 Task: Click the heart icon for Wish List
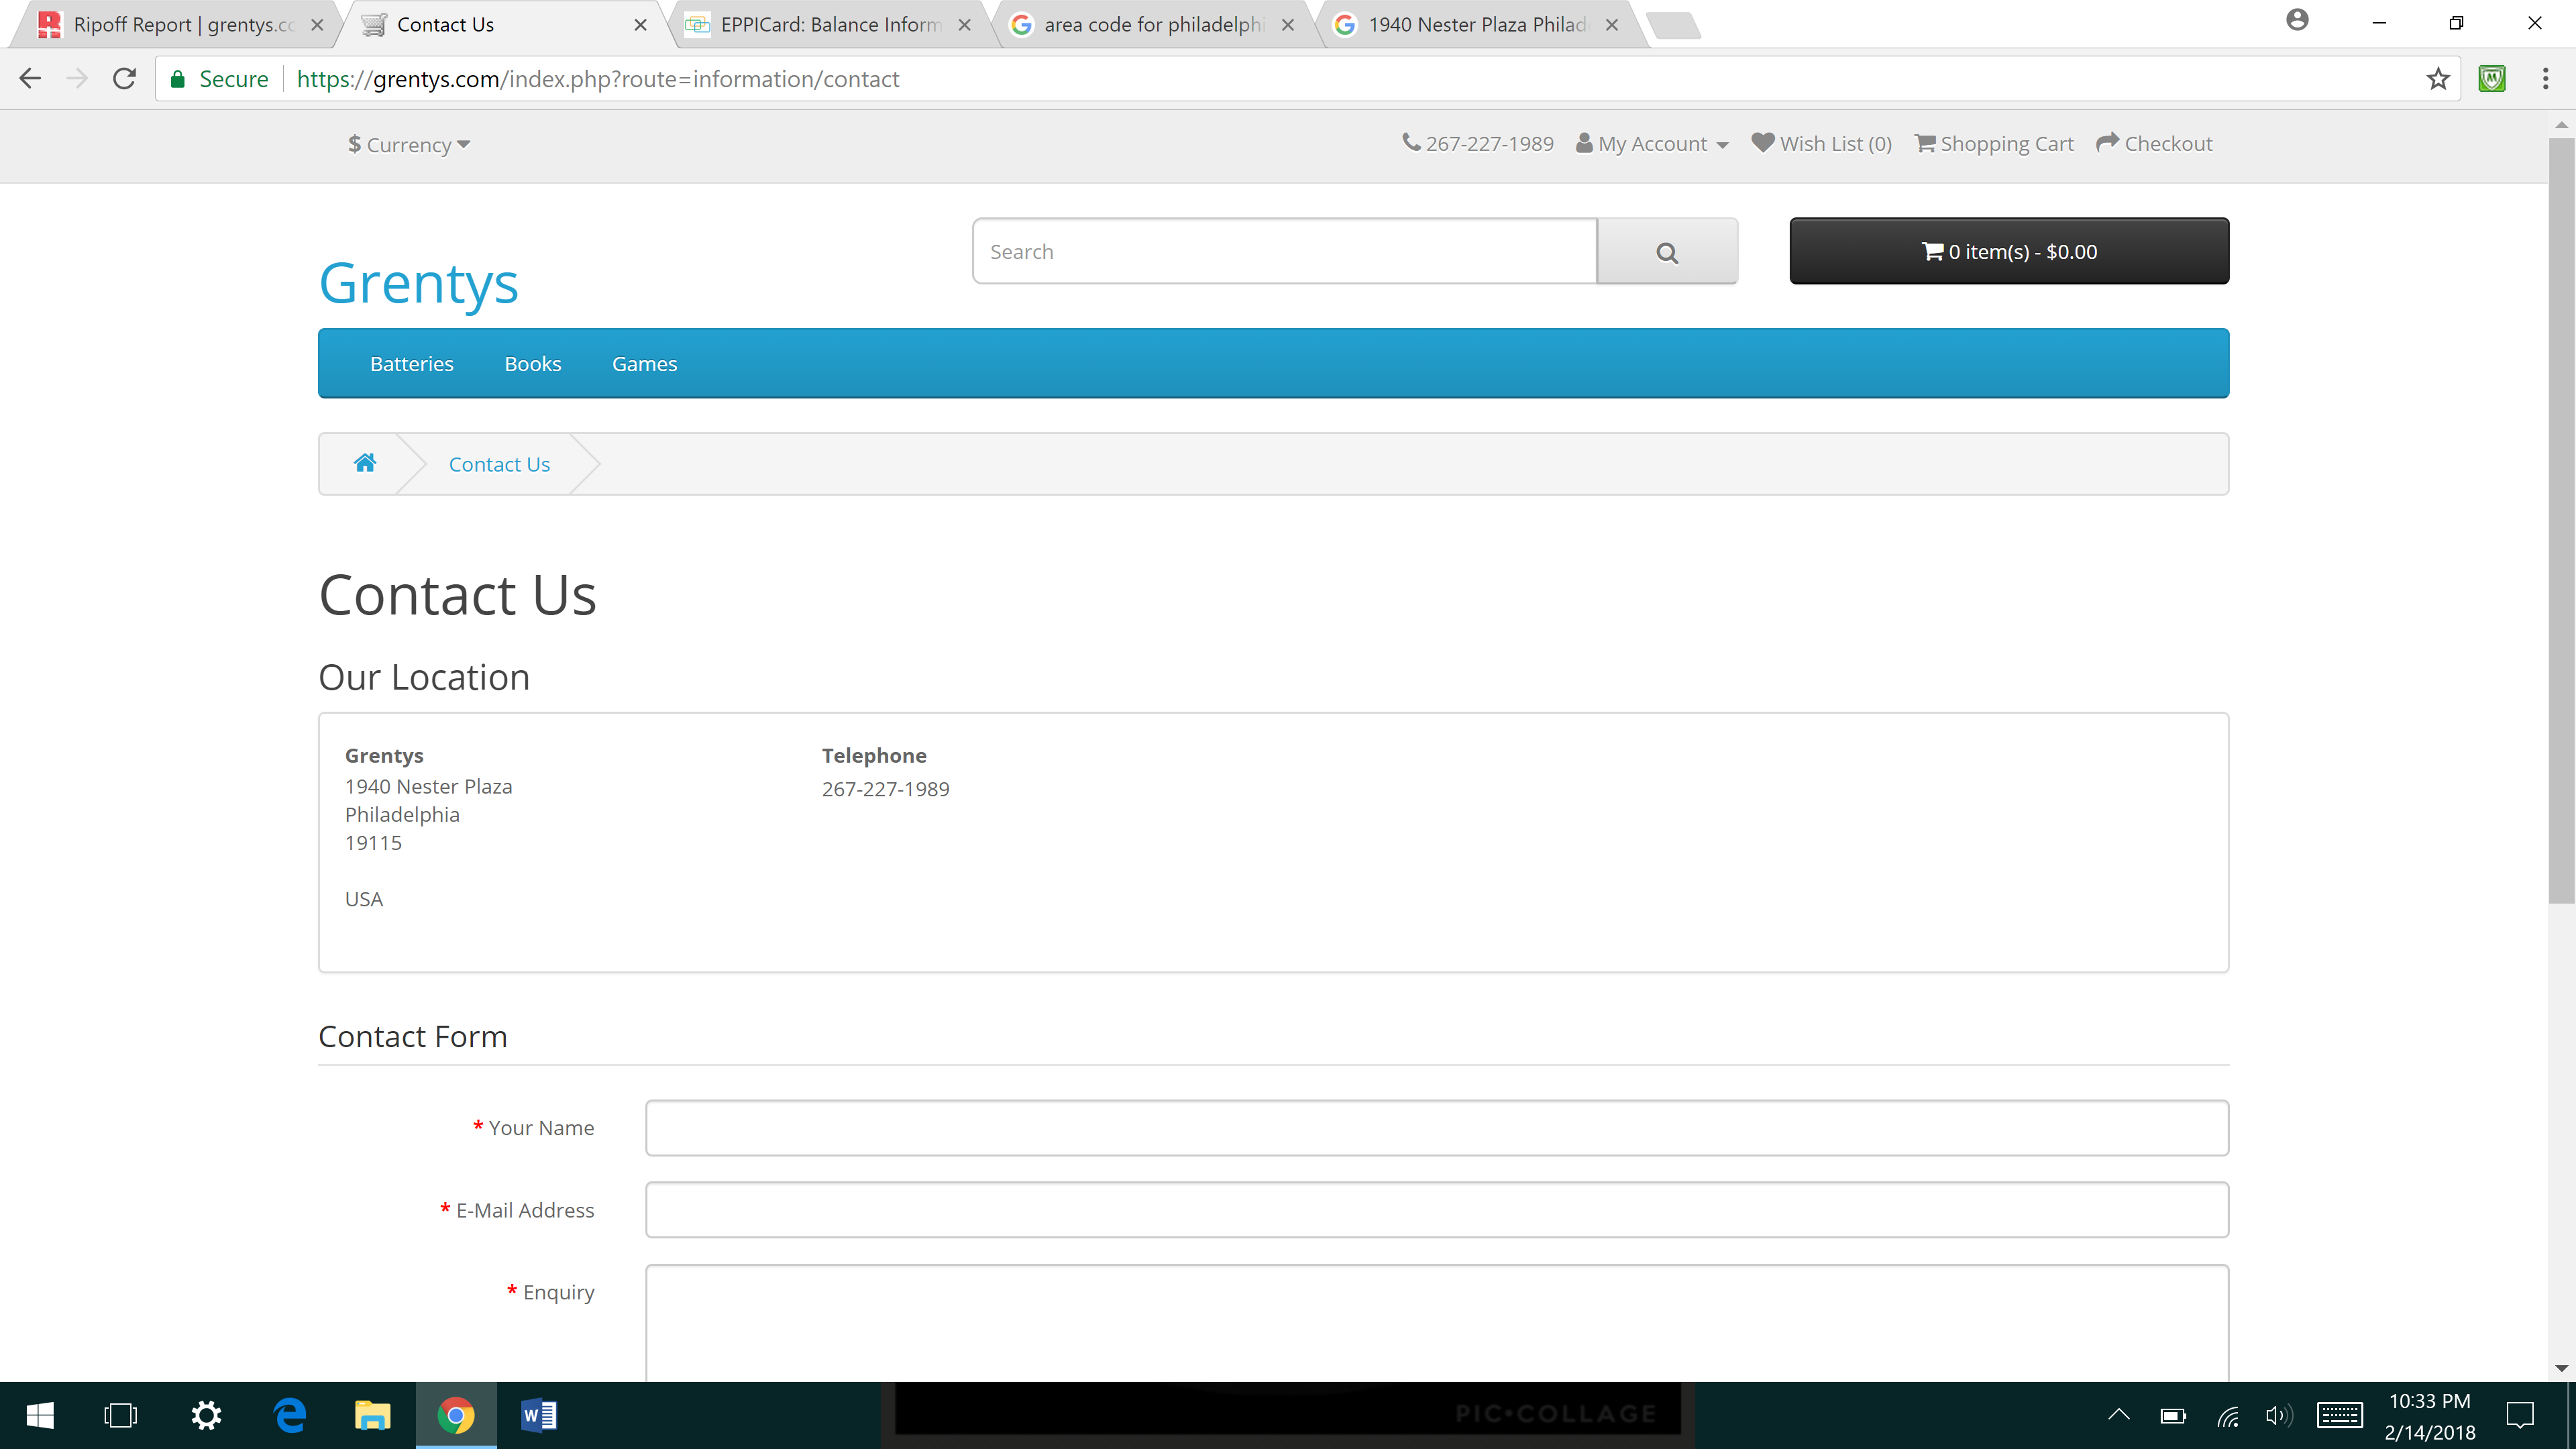1763,143
